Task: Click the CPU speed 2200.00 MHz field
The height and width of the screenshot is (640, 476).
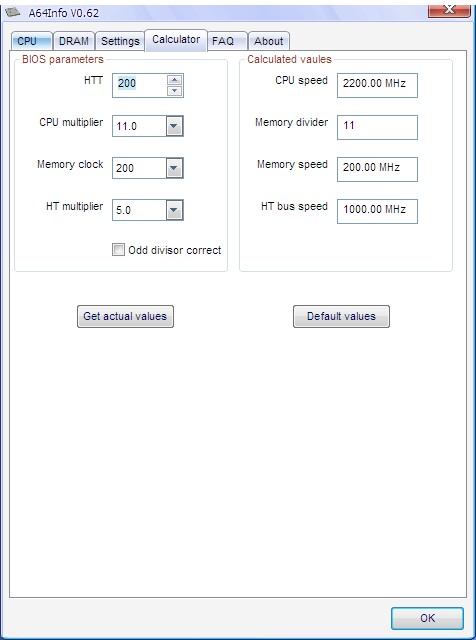Action: click(377, 85)
